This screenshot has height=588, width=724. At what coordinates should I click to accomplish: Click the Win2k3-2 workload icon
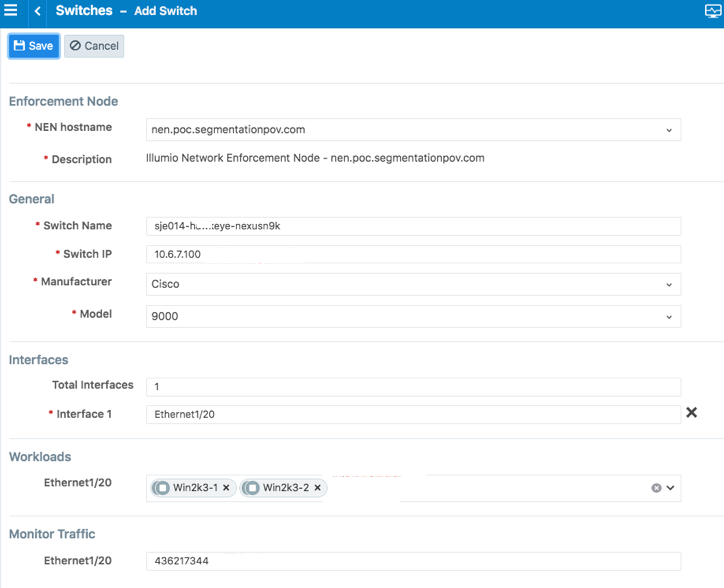pos(252,488)
